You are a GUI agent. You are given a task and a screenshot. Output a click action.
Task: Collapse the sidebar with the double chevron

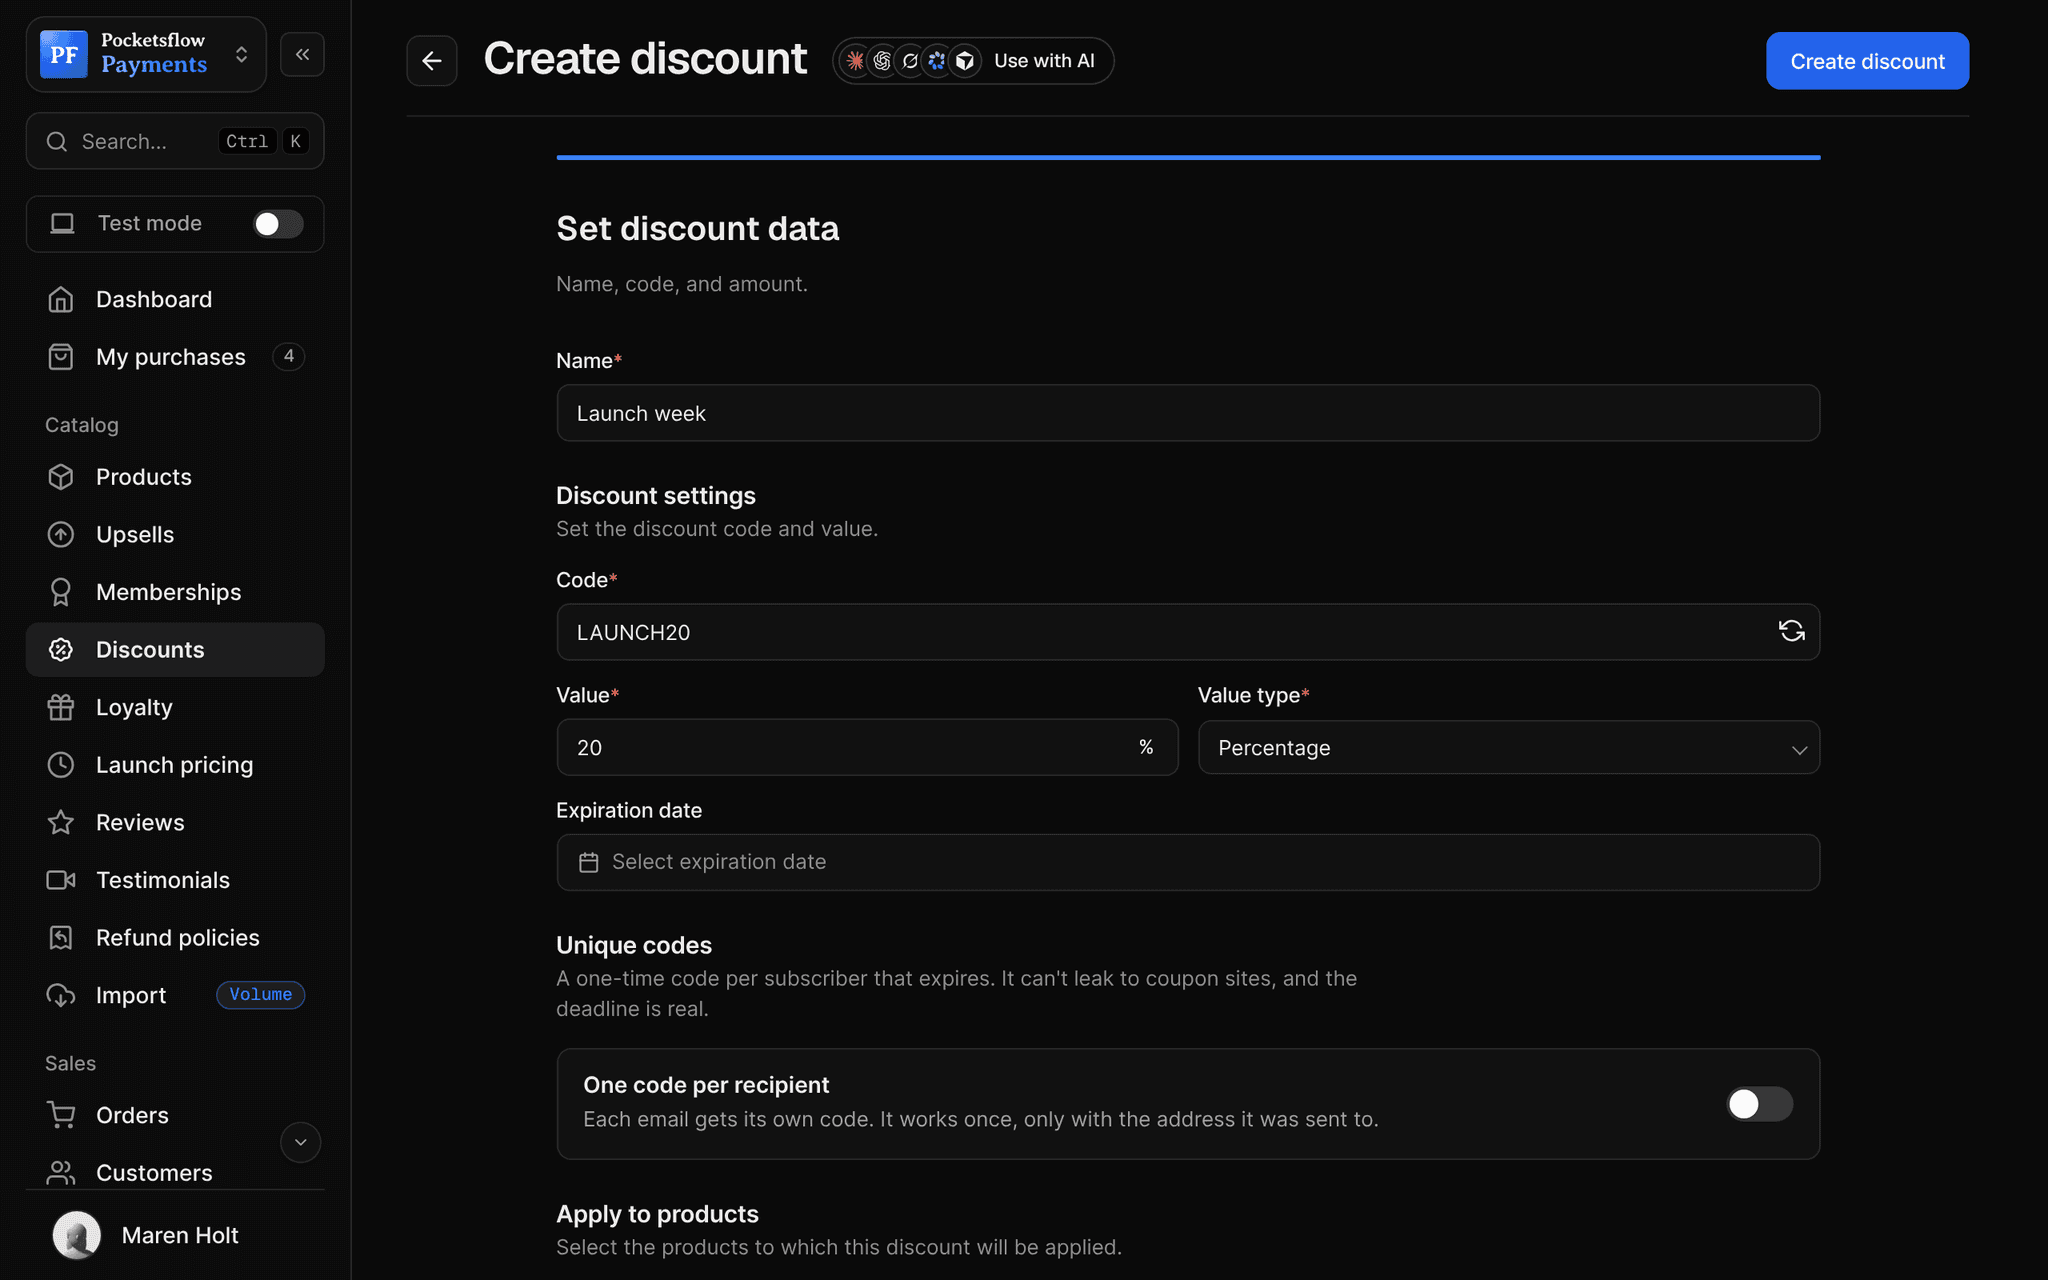302,54
